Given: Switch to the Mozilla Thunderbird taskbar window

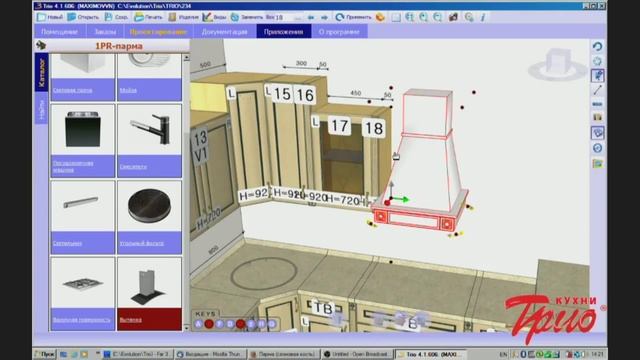Looking at the screenshot, I should [211, 354].
